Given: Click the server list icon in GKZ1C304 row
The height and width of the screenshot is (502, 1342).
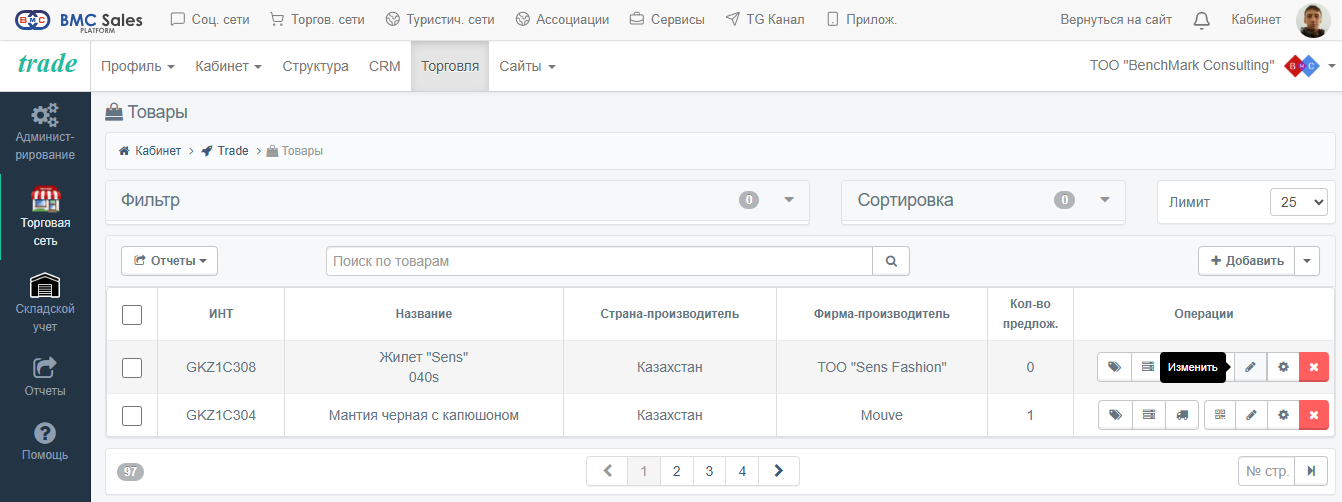Looking at the screenshot, I should tap(1148, 415).
